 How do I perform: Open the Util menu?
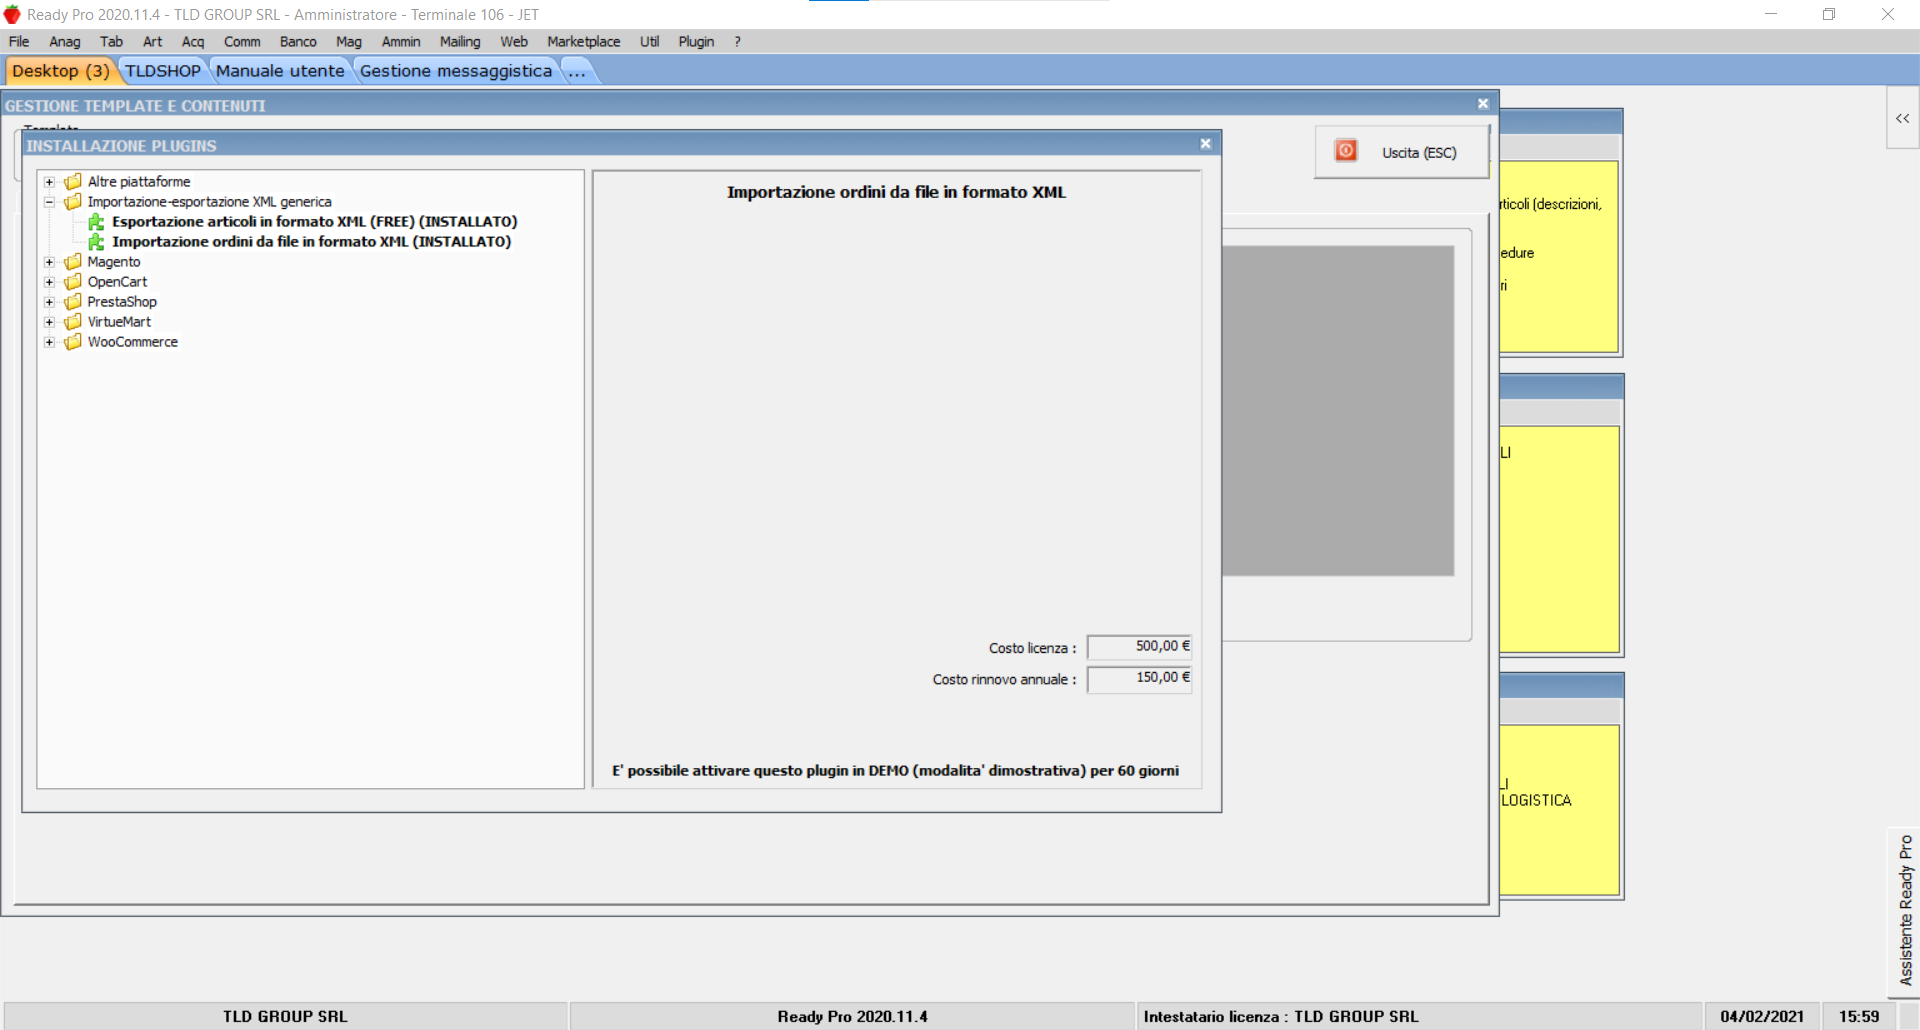click(649, 42)
